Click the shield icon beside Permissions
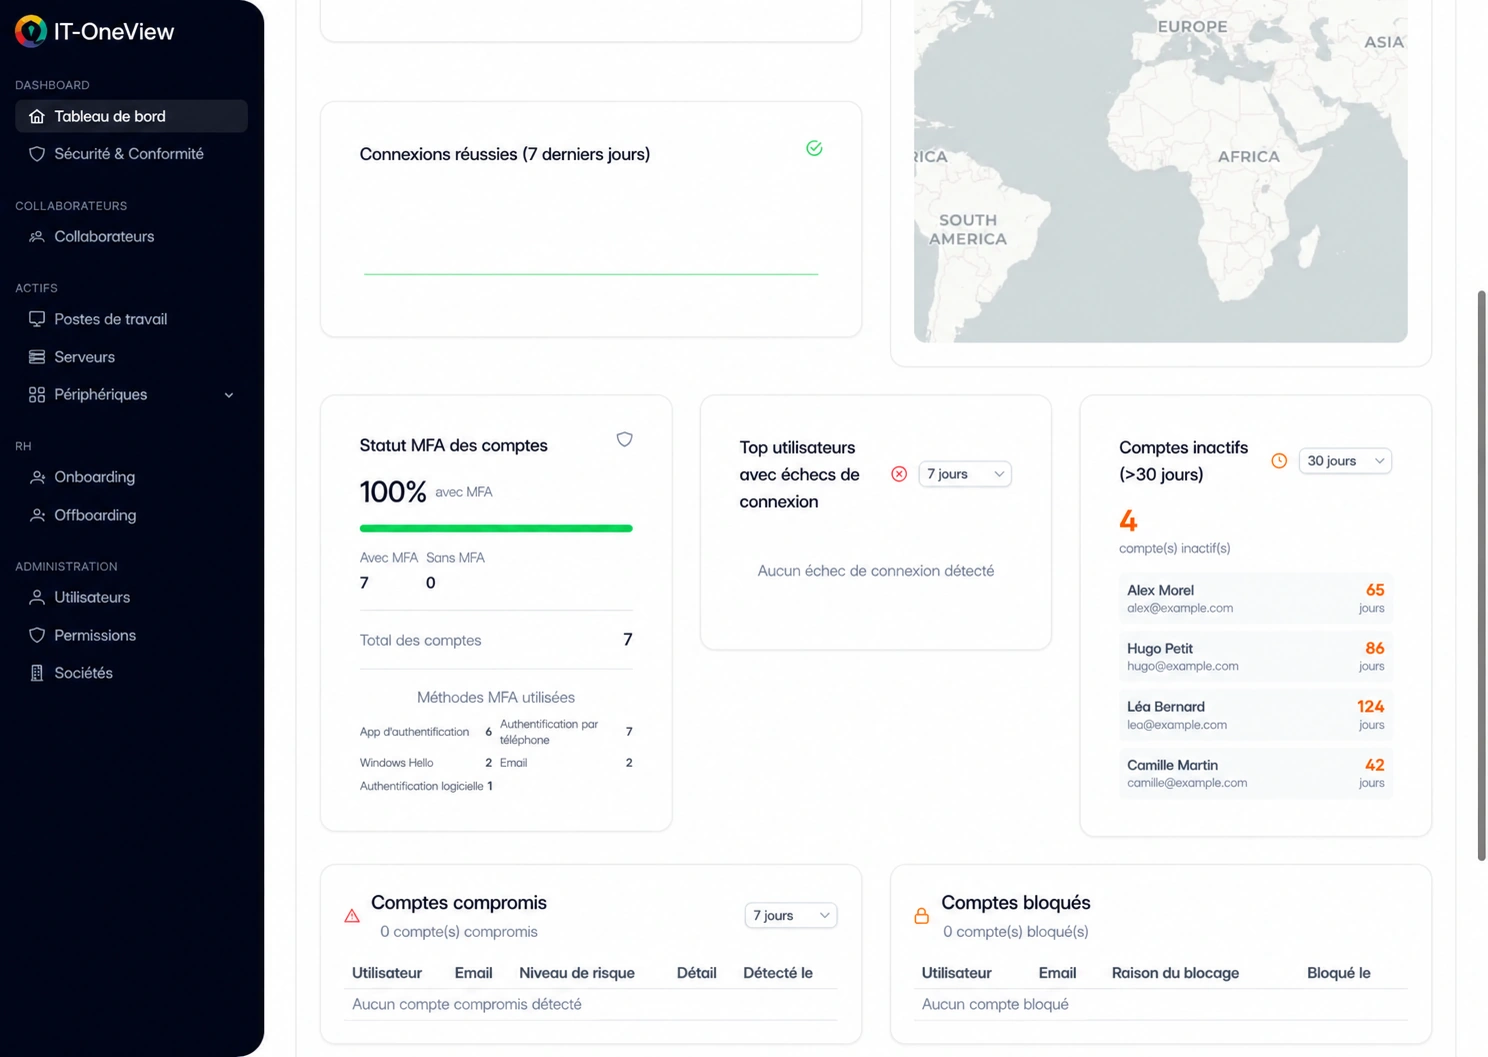 tap(37, 635)
